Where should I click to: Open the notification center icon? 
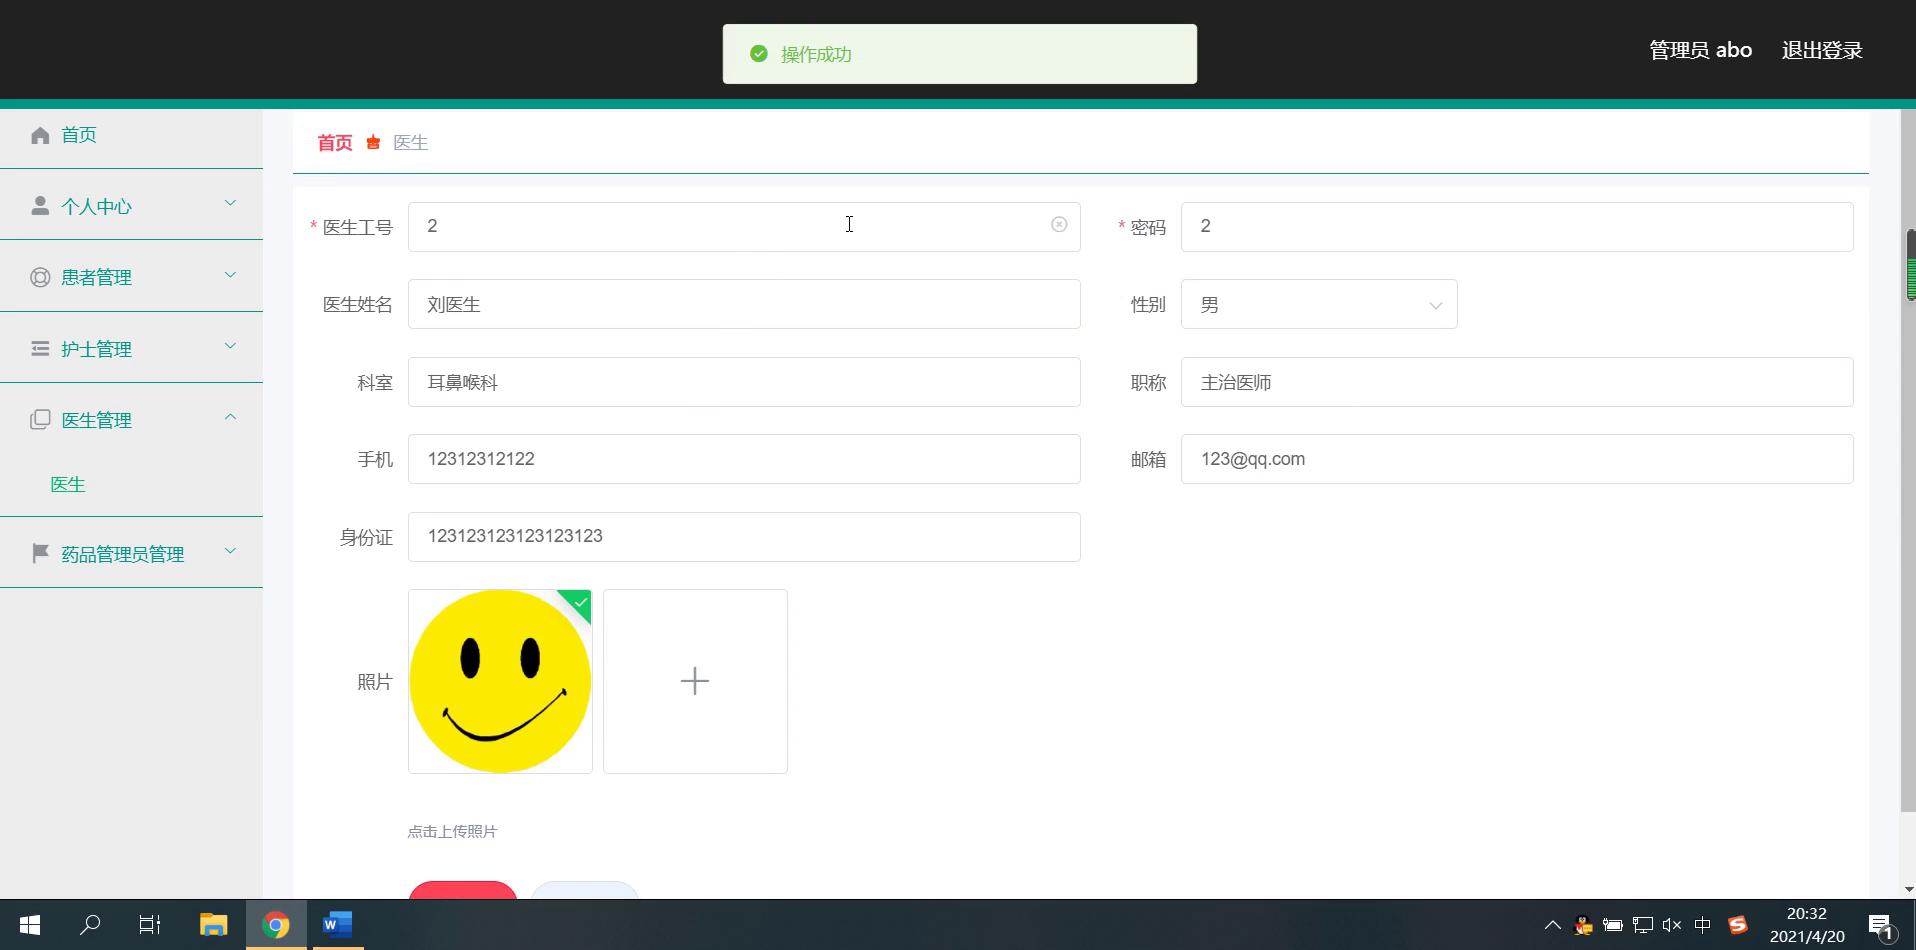1880,925
